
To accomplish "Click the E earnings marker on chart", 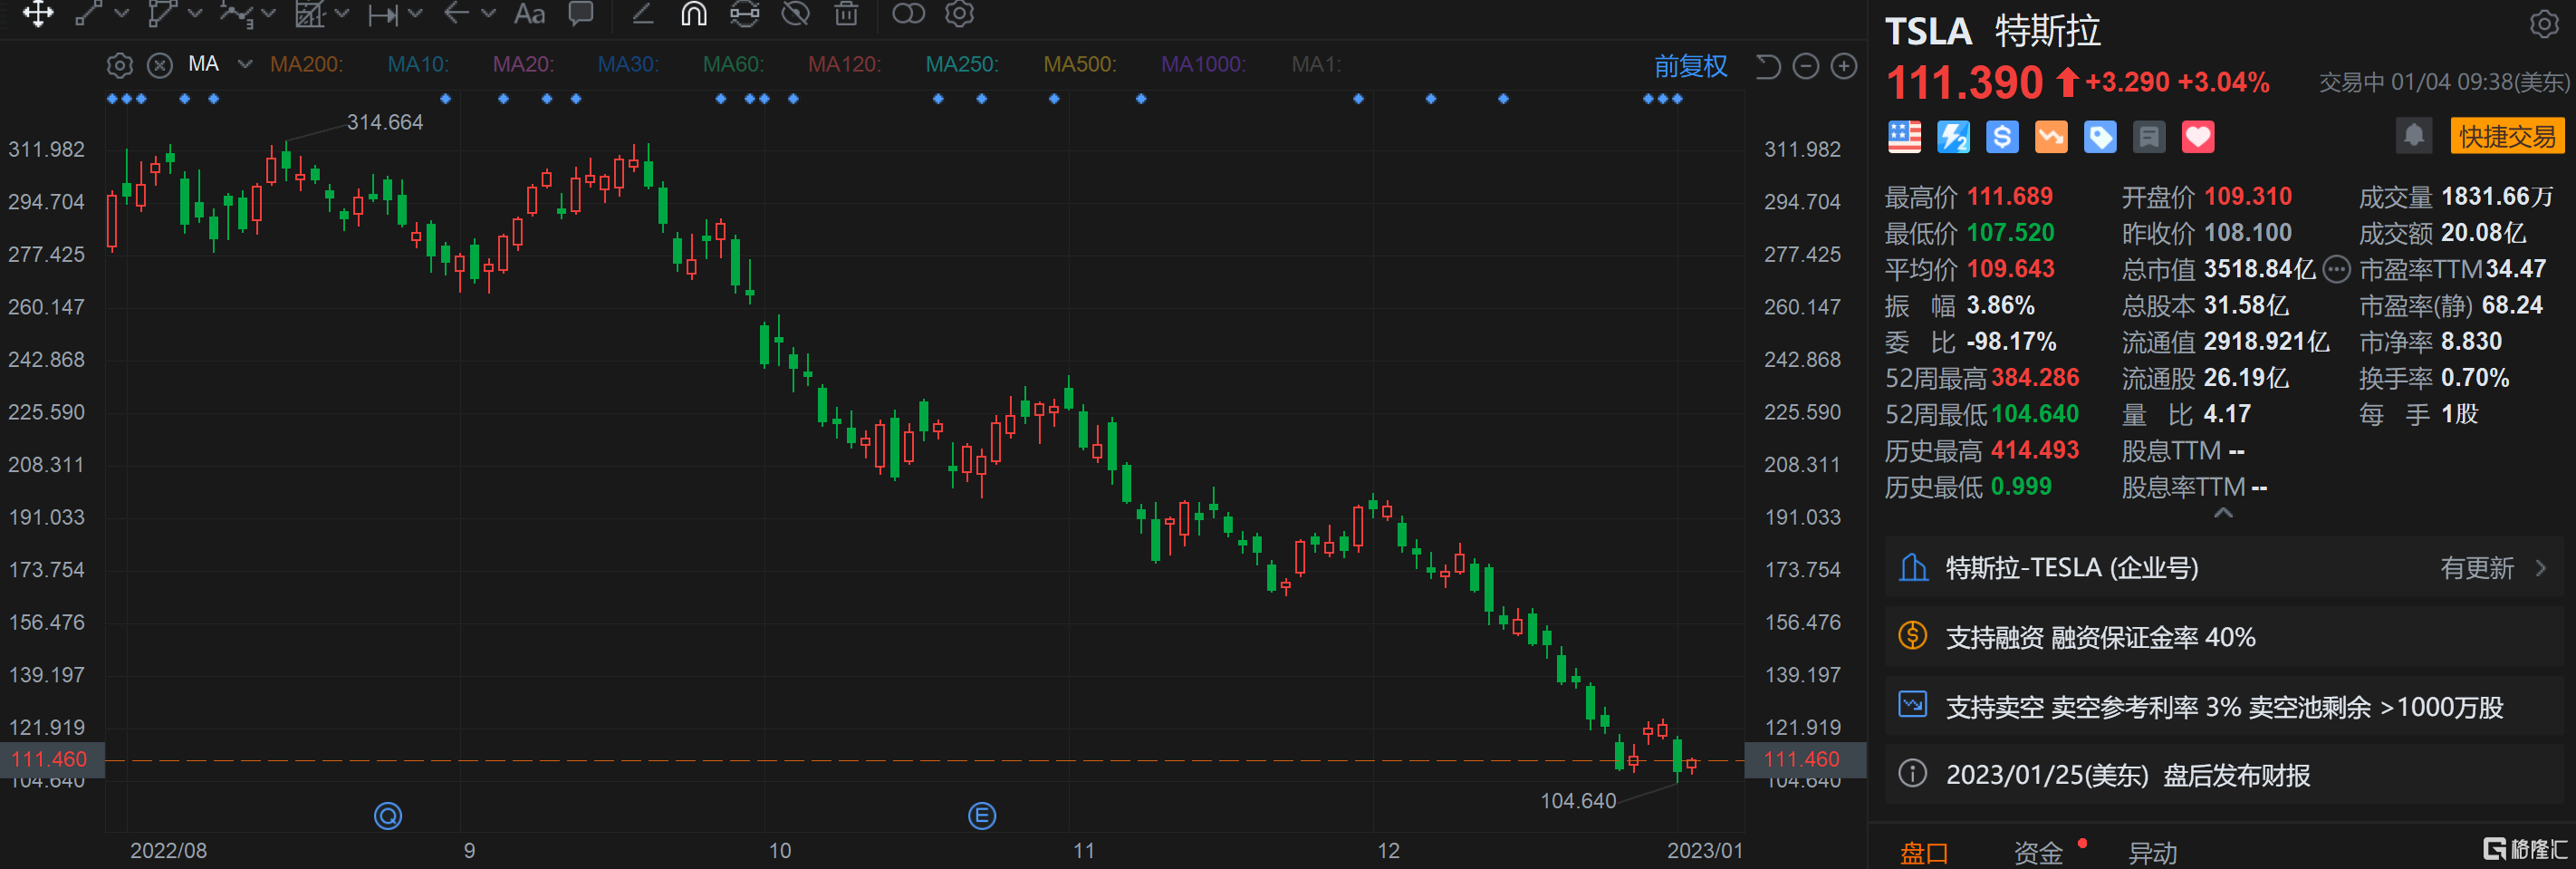I will (x=982, y=816).
